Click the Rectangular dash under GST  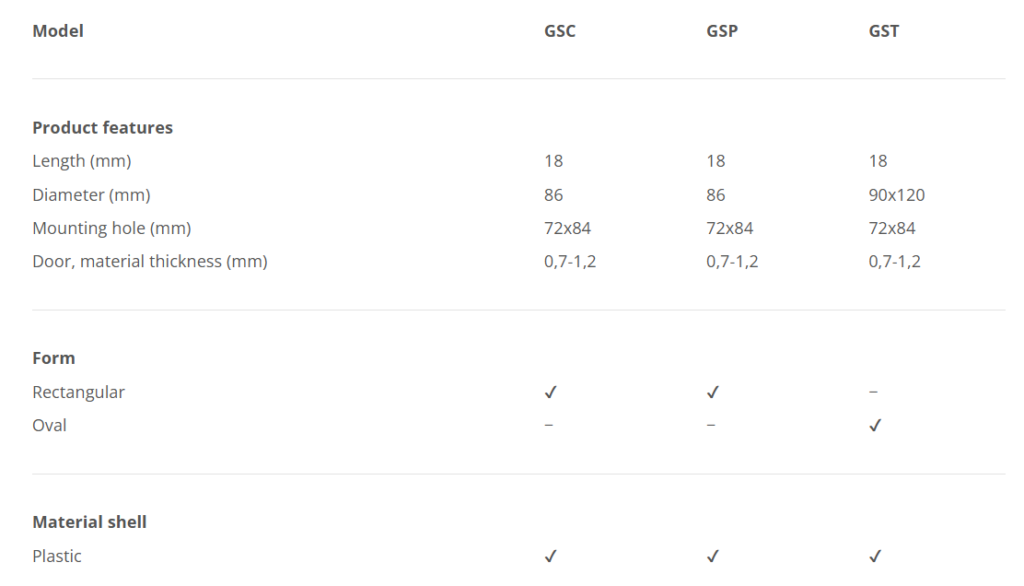pos(874,393)
